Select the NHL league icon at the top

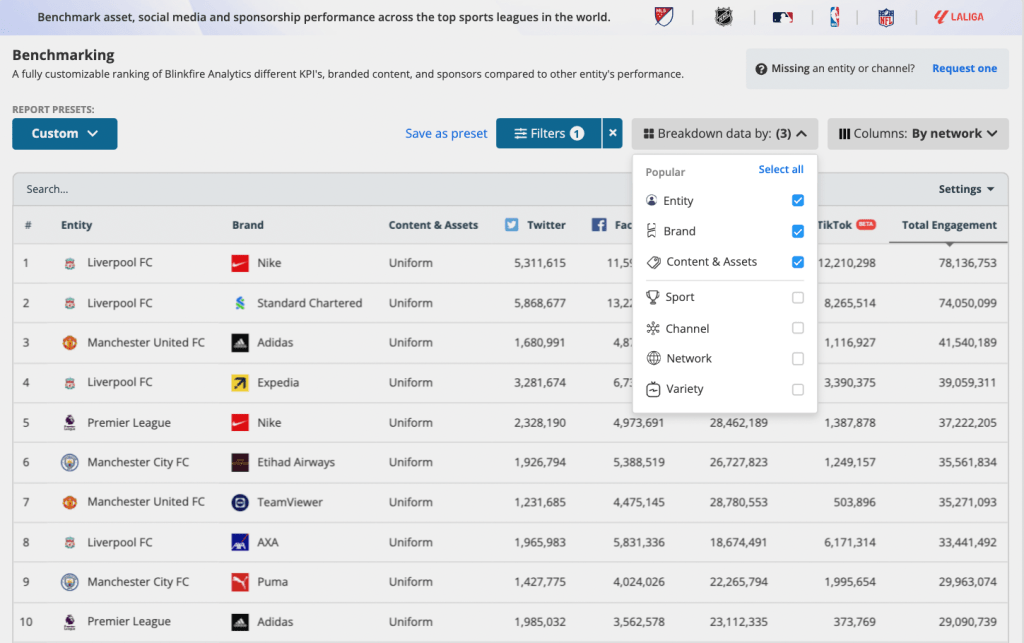click(724, 17)
